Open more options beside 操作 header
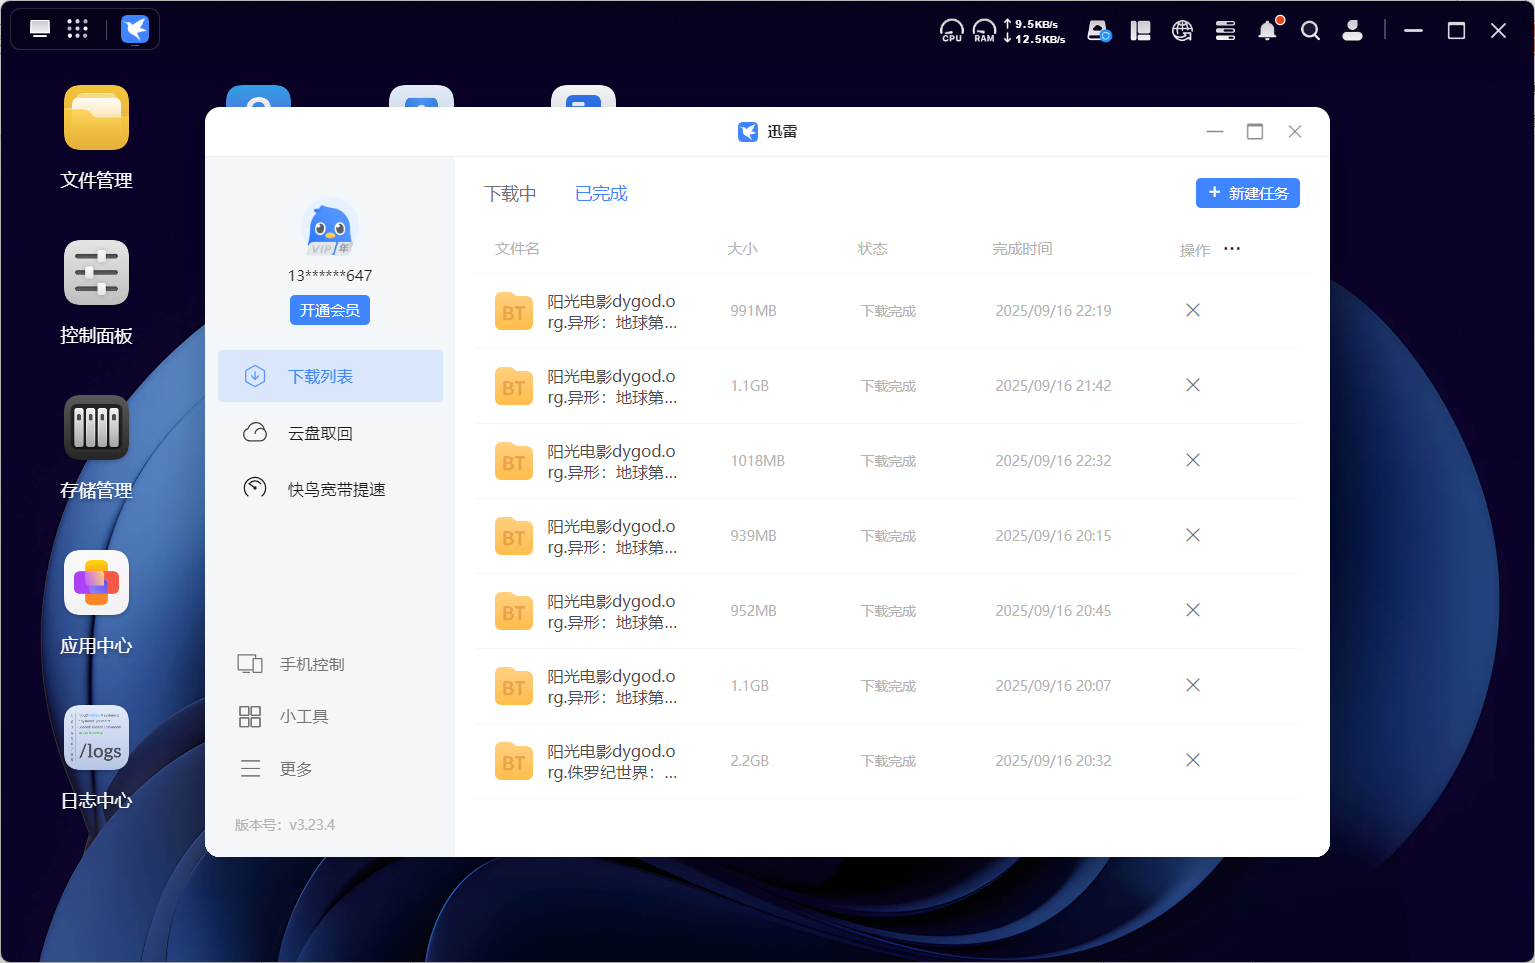 pyautogui.click(x=1232, y=249)
